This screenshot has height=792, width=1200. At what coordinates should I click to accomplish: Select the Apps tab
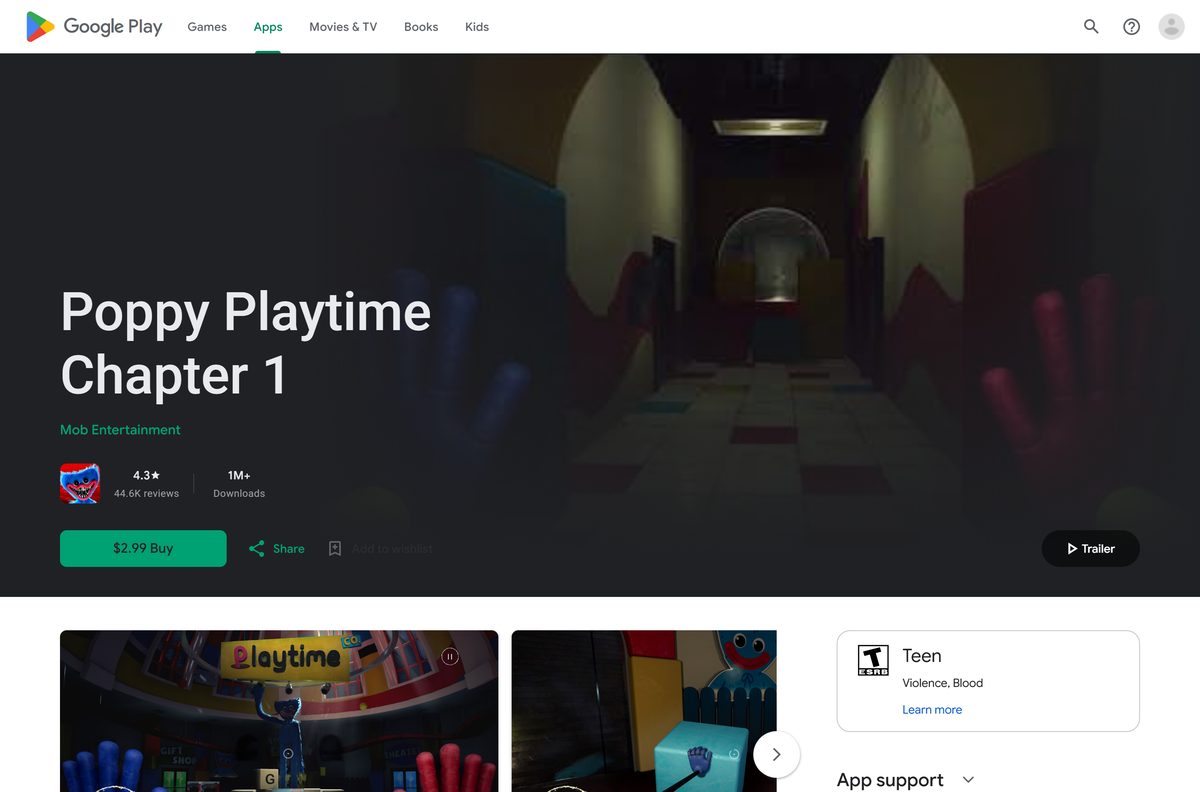[x=268, y=27]
